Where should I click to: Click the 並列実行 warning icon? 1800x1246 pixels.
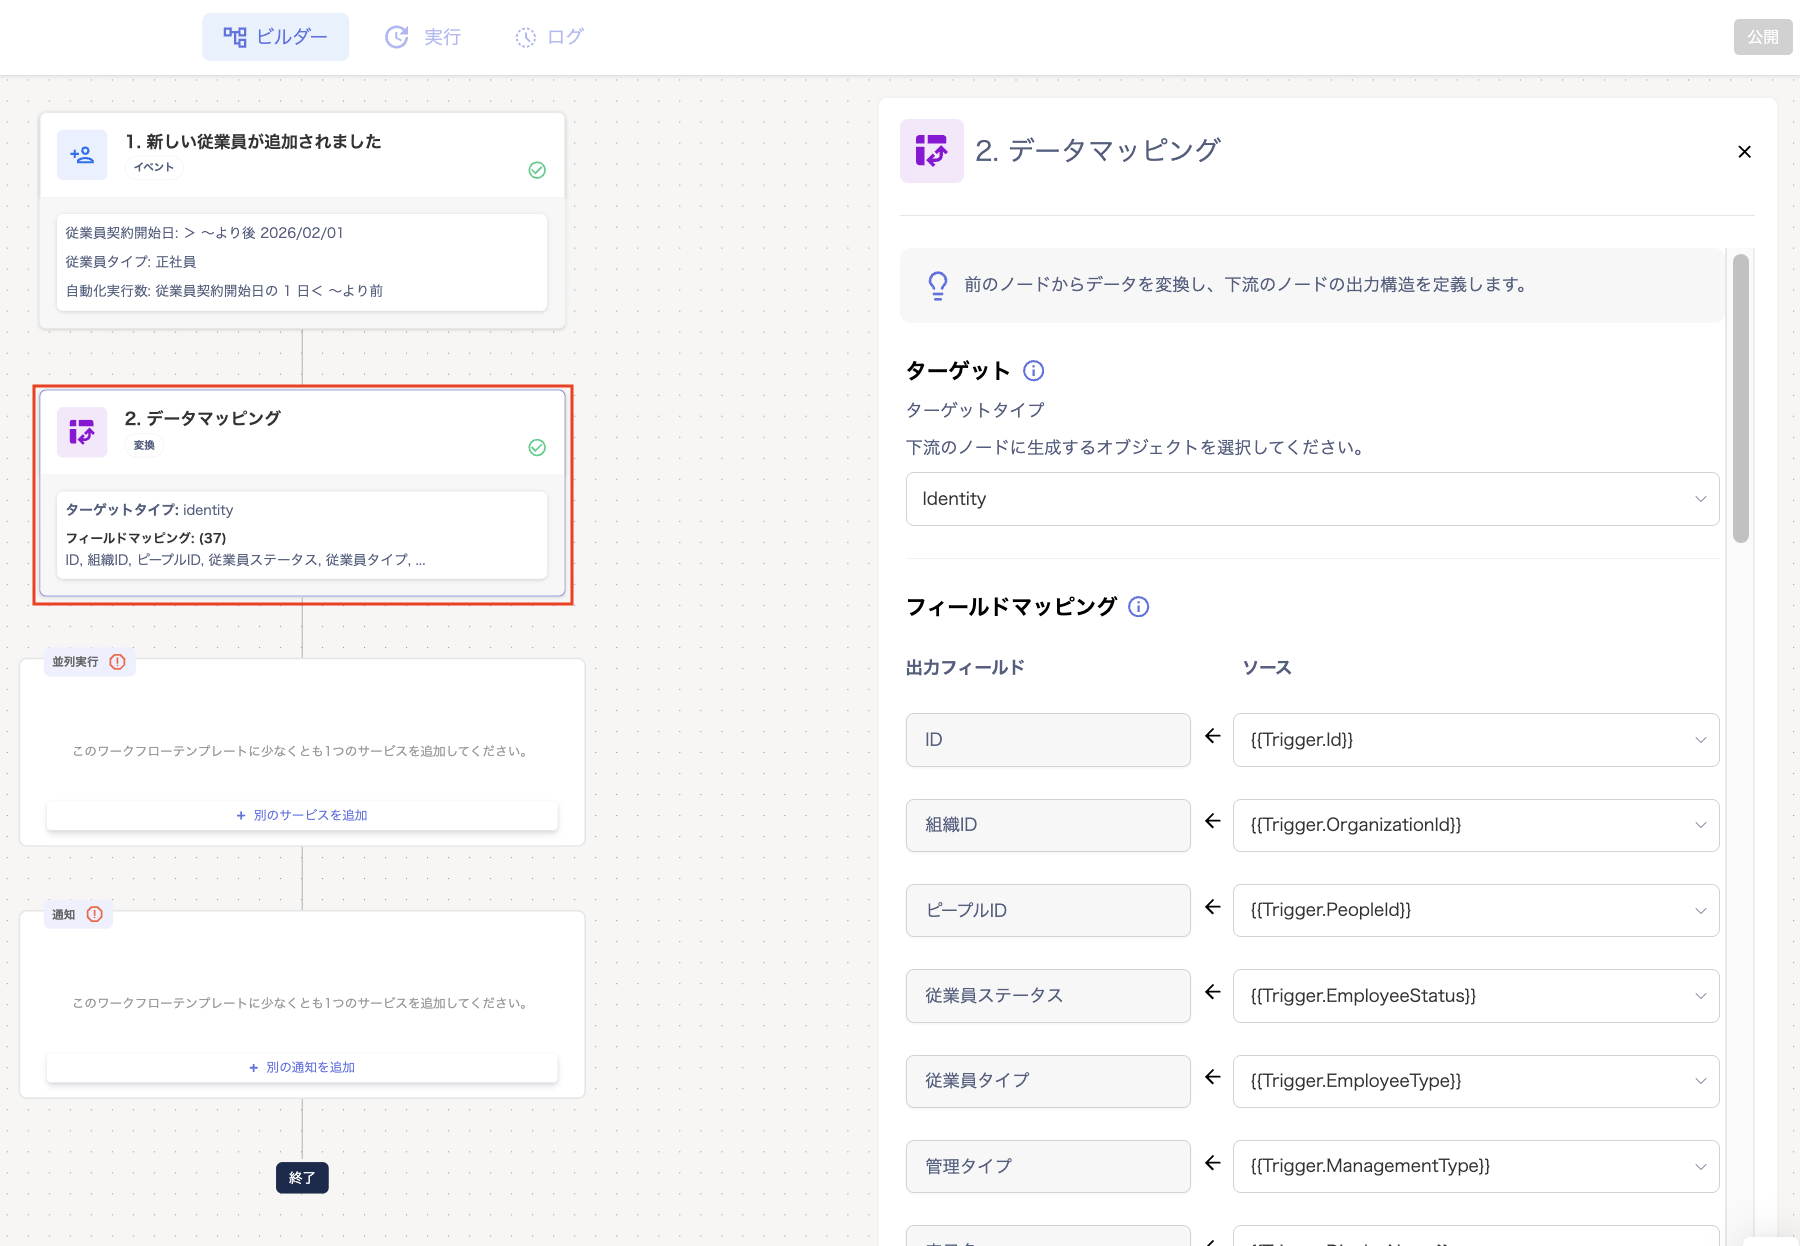pos(118,662)
